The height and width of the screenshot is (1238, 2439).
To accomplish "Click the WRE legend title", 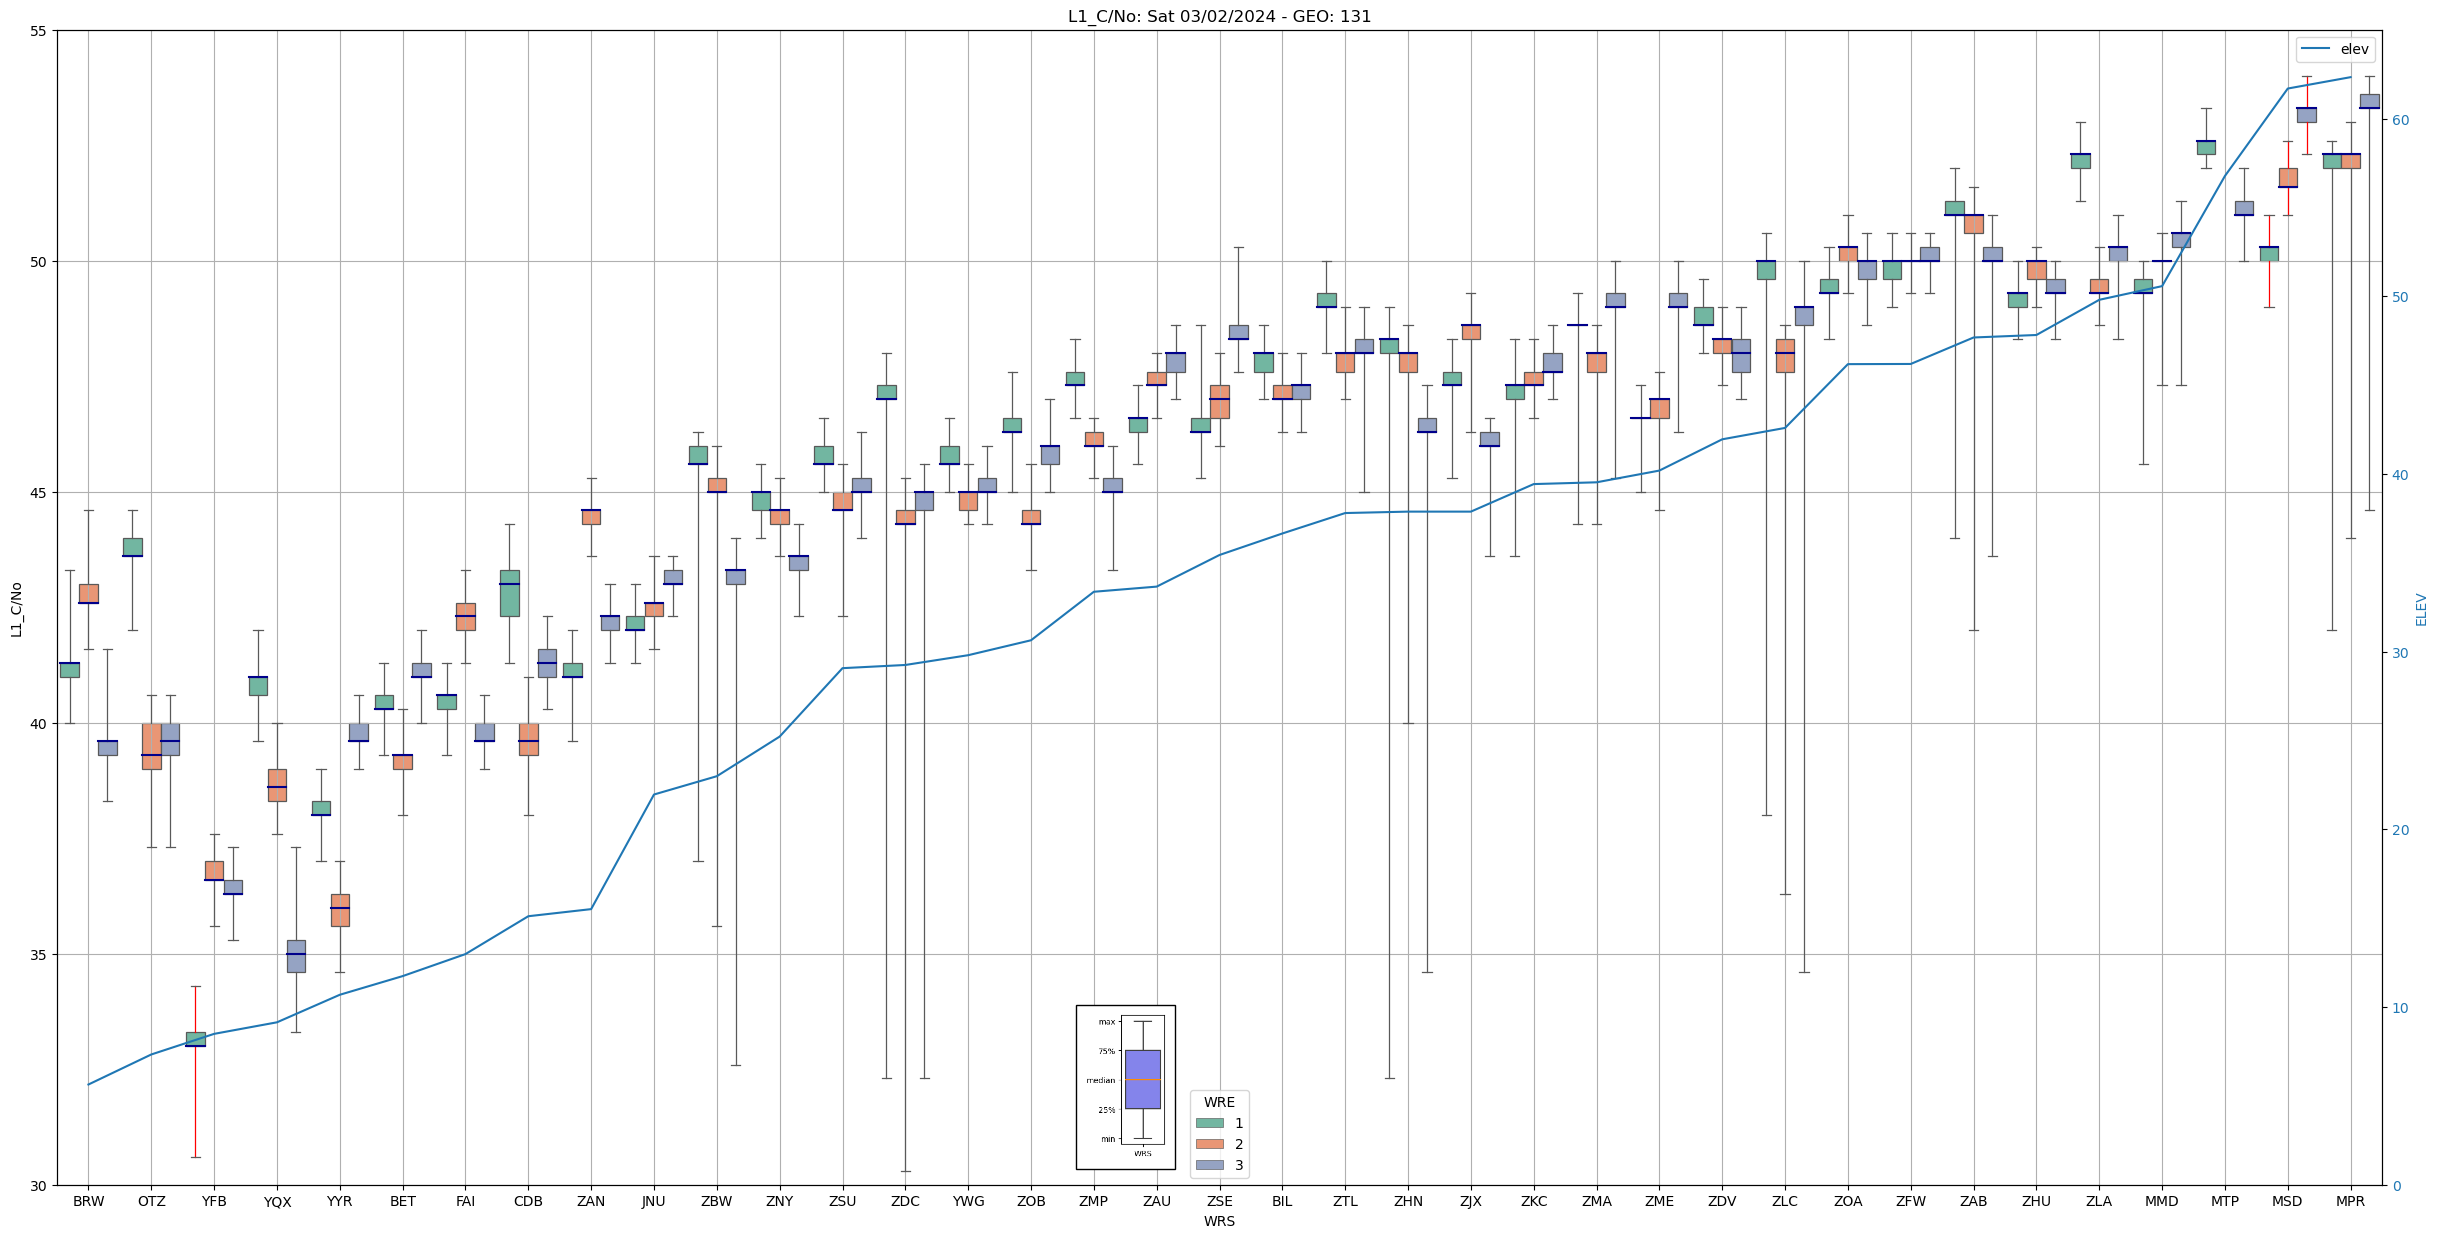I will pos(1219,1102).
